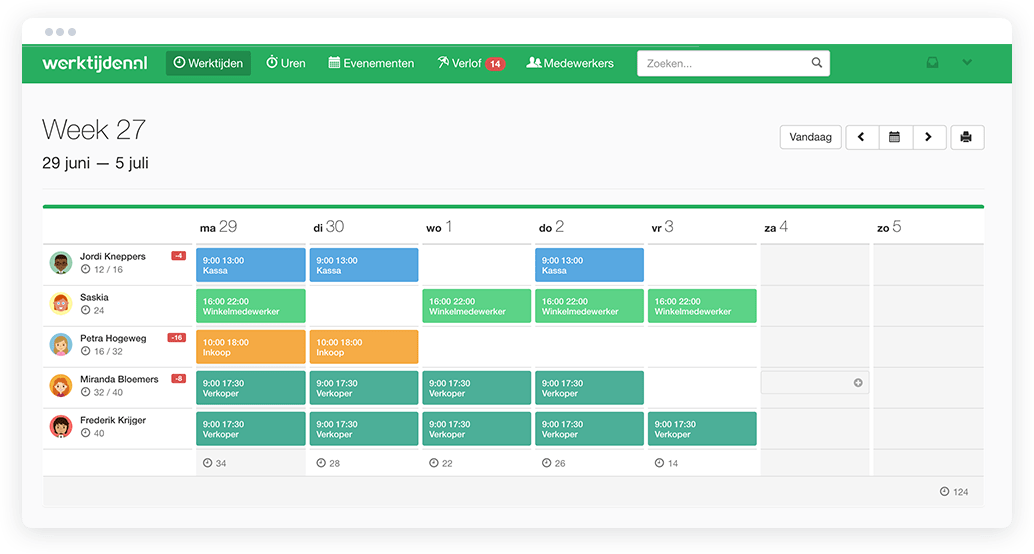Click Jordi Kneppers avatar

point(61,262)
